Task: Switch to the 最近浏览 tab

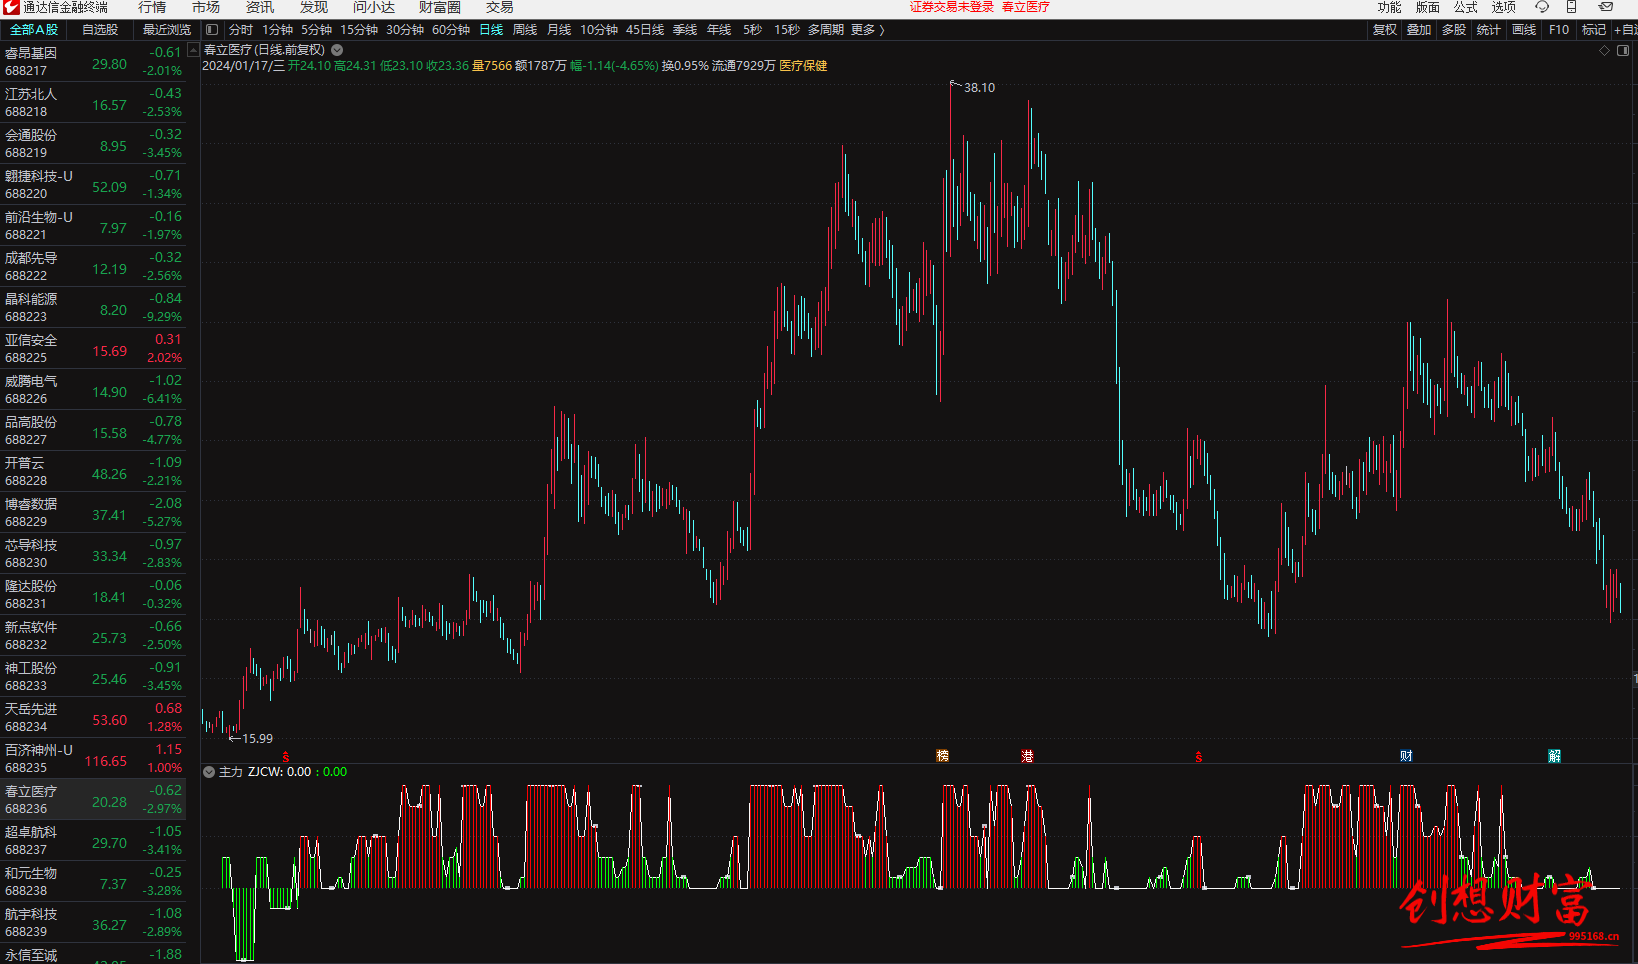Action: coord(167,30)
